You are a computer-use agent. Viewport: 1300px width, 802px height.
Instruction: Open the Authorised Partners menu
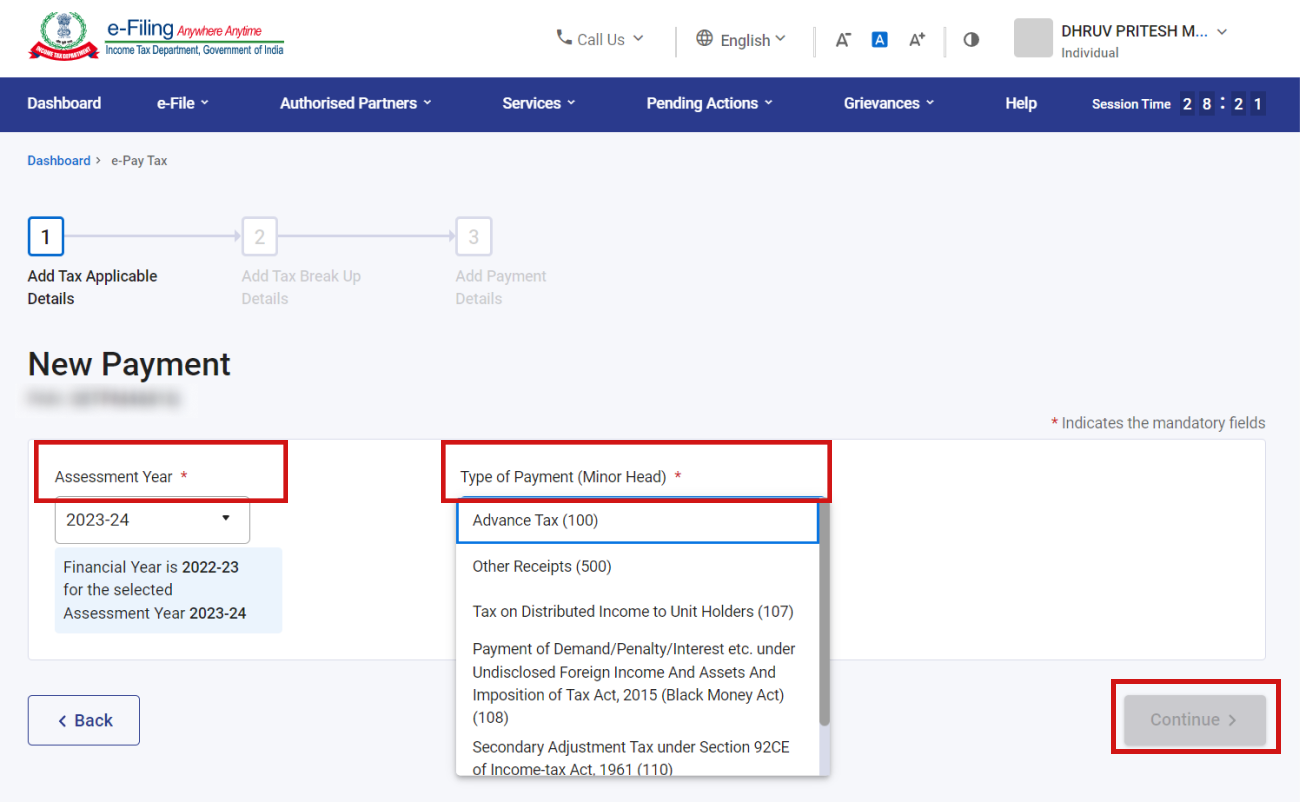(355, 103)
